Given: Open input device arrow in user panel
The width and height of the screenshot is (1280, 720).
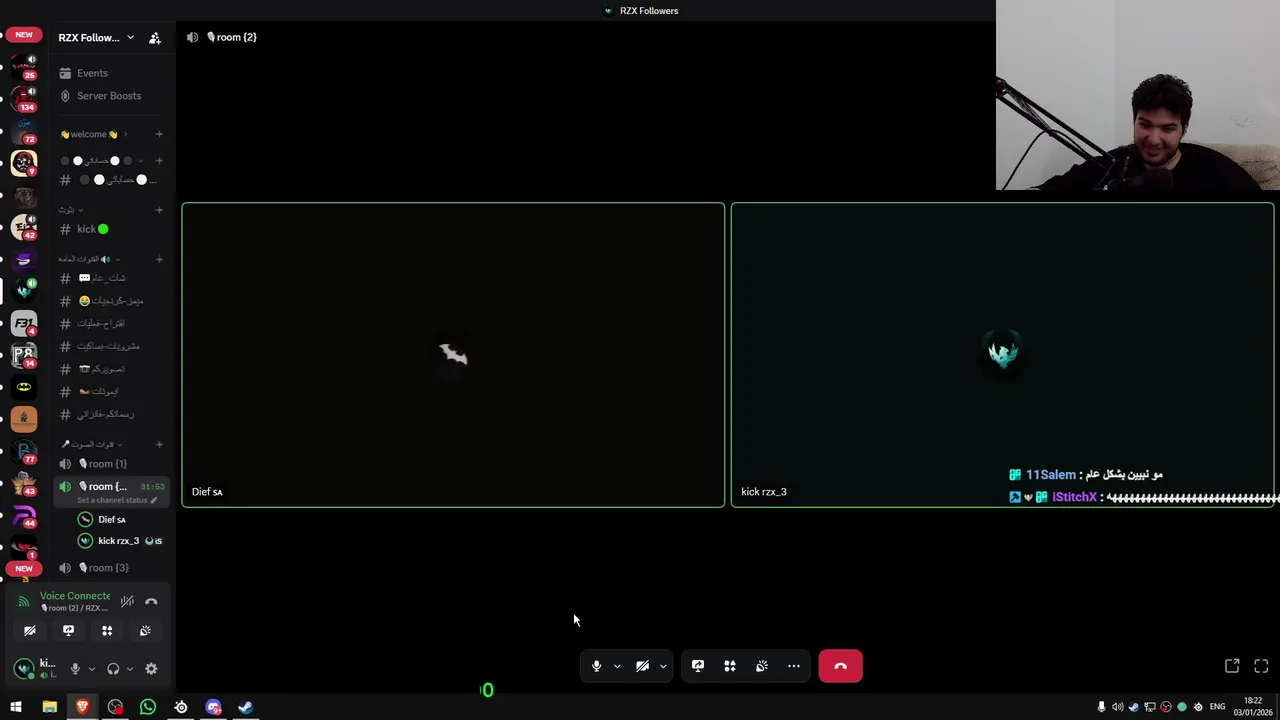Looking at the screenshot, I should [x=91, y=669].
